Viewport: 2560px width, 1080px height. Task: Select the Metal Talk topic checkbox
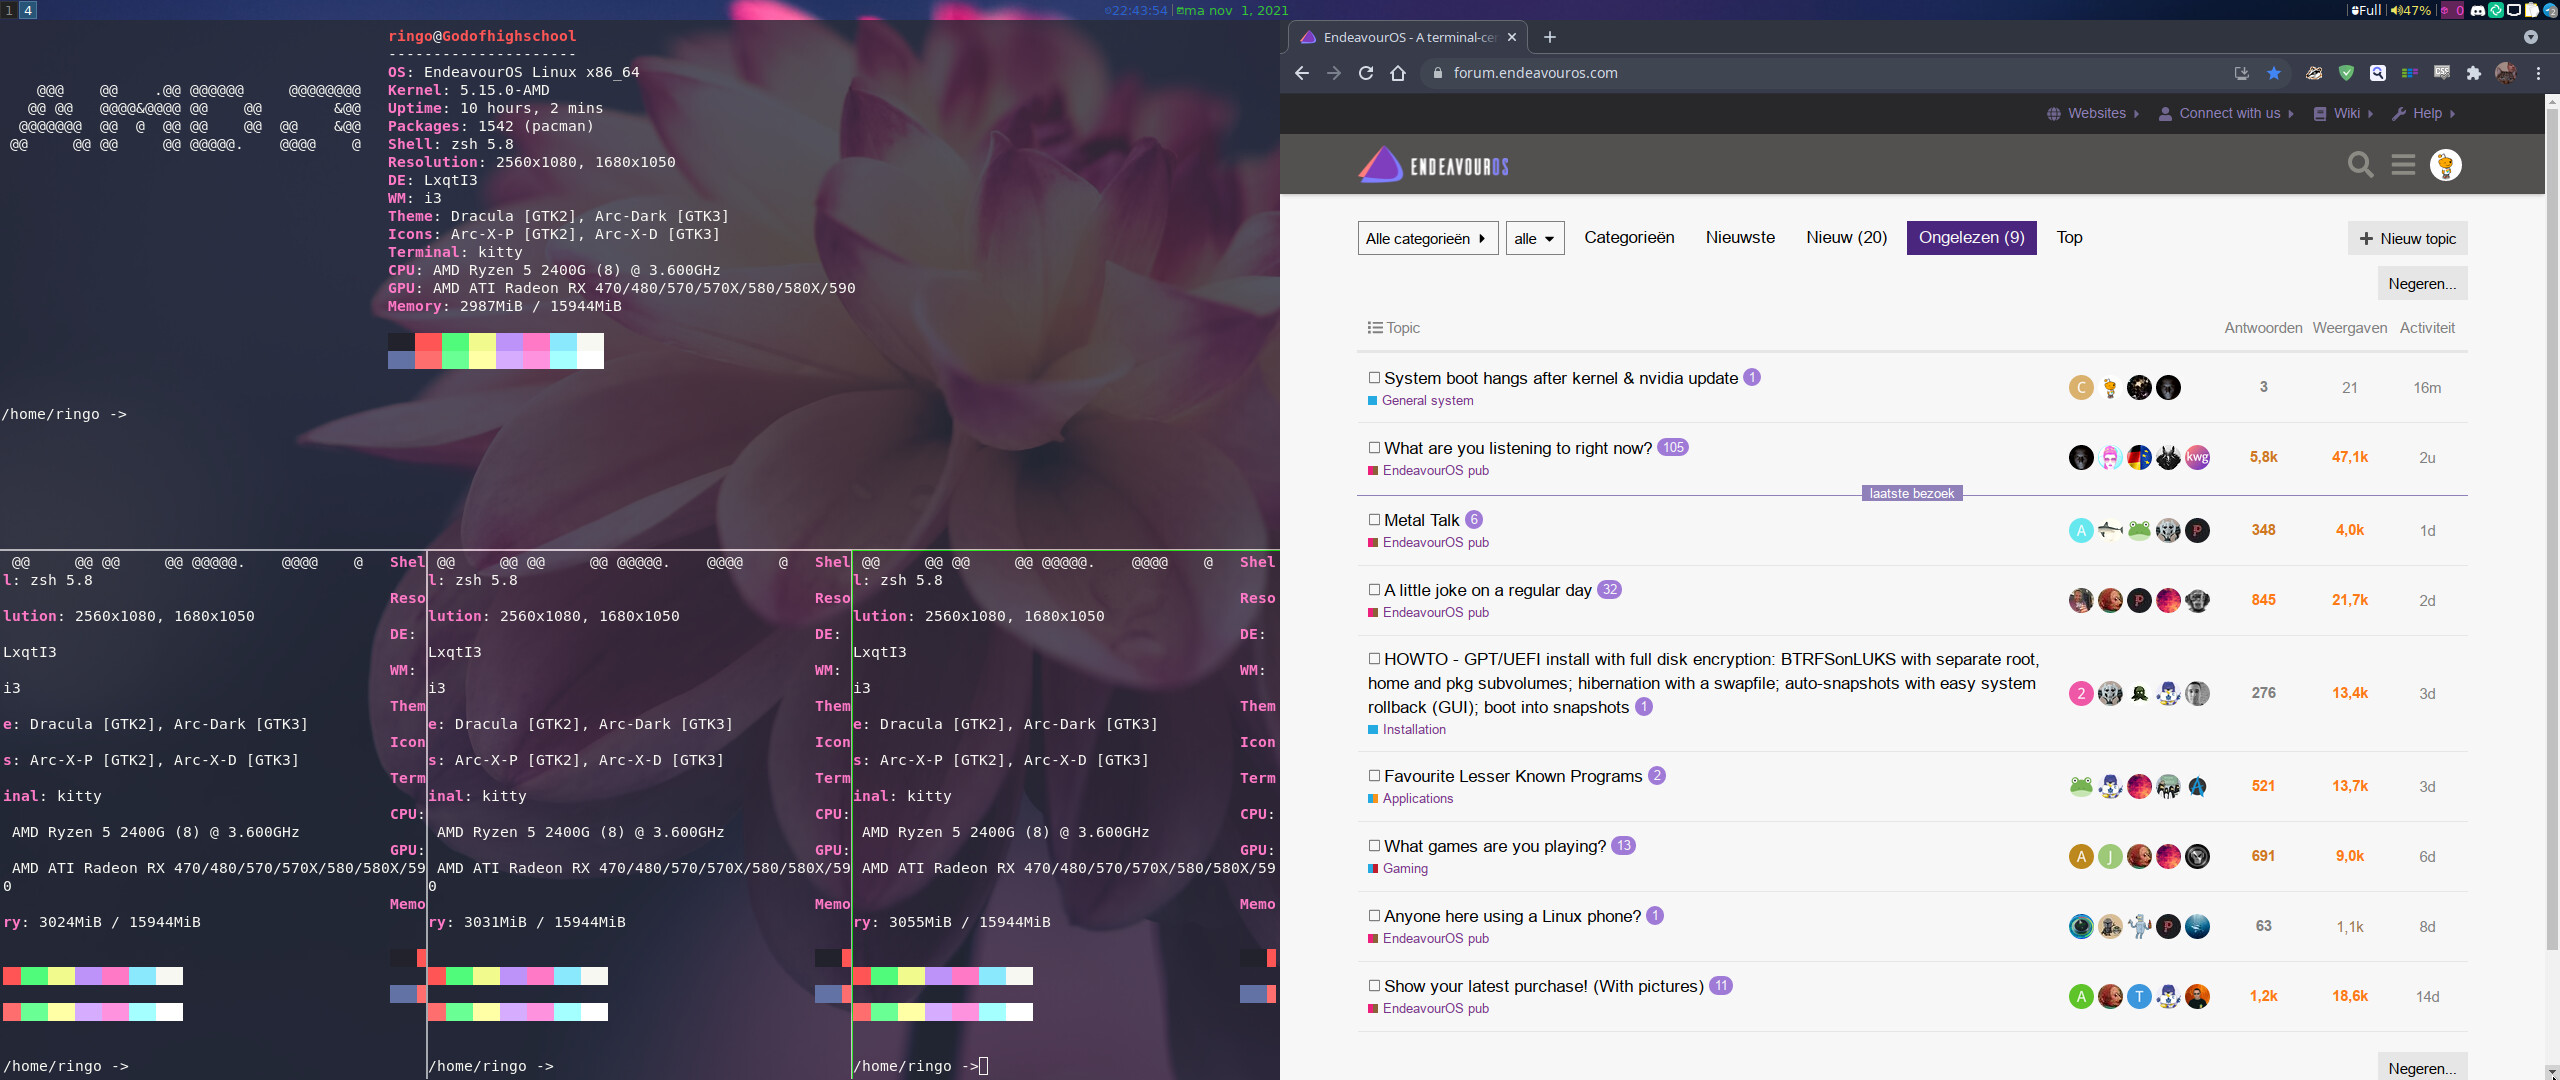tap(1374, 520)
